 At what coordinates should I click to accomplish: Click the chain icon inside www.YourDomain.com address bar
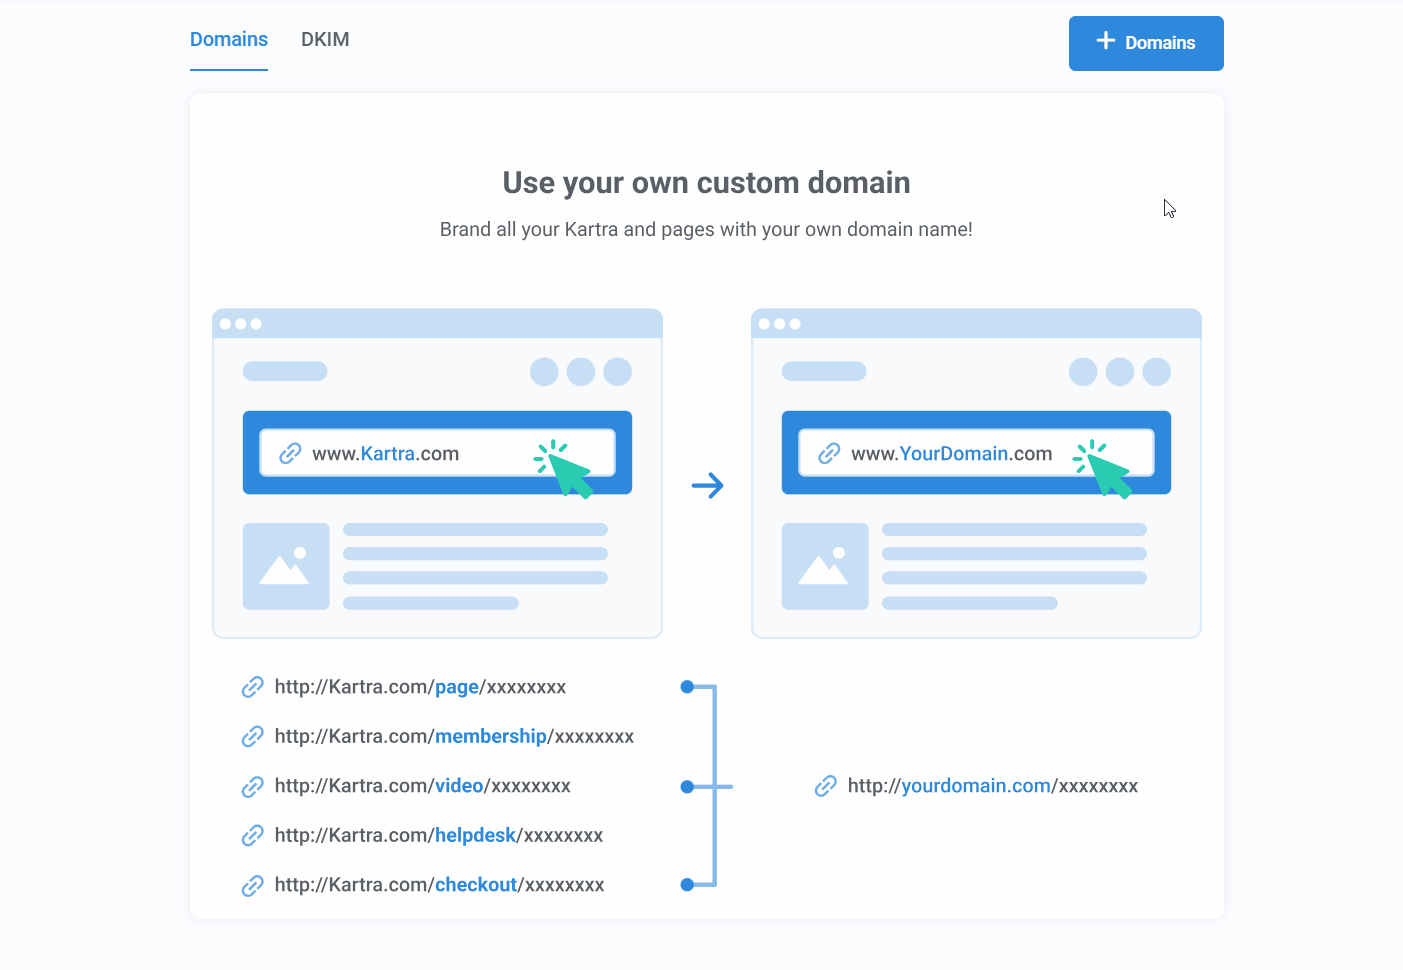click(829, 452)
